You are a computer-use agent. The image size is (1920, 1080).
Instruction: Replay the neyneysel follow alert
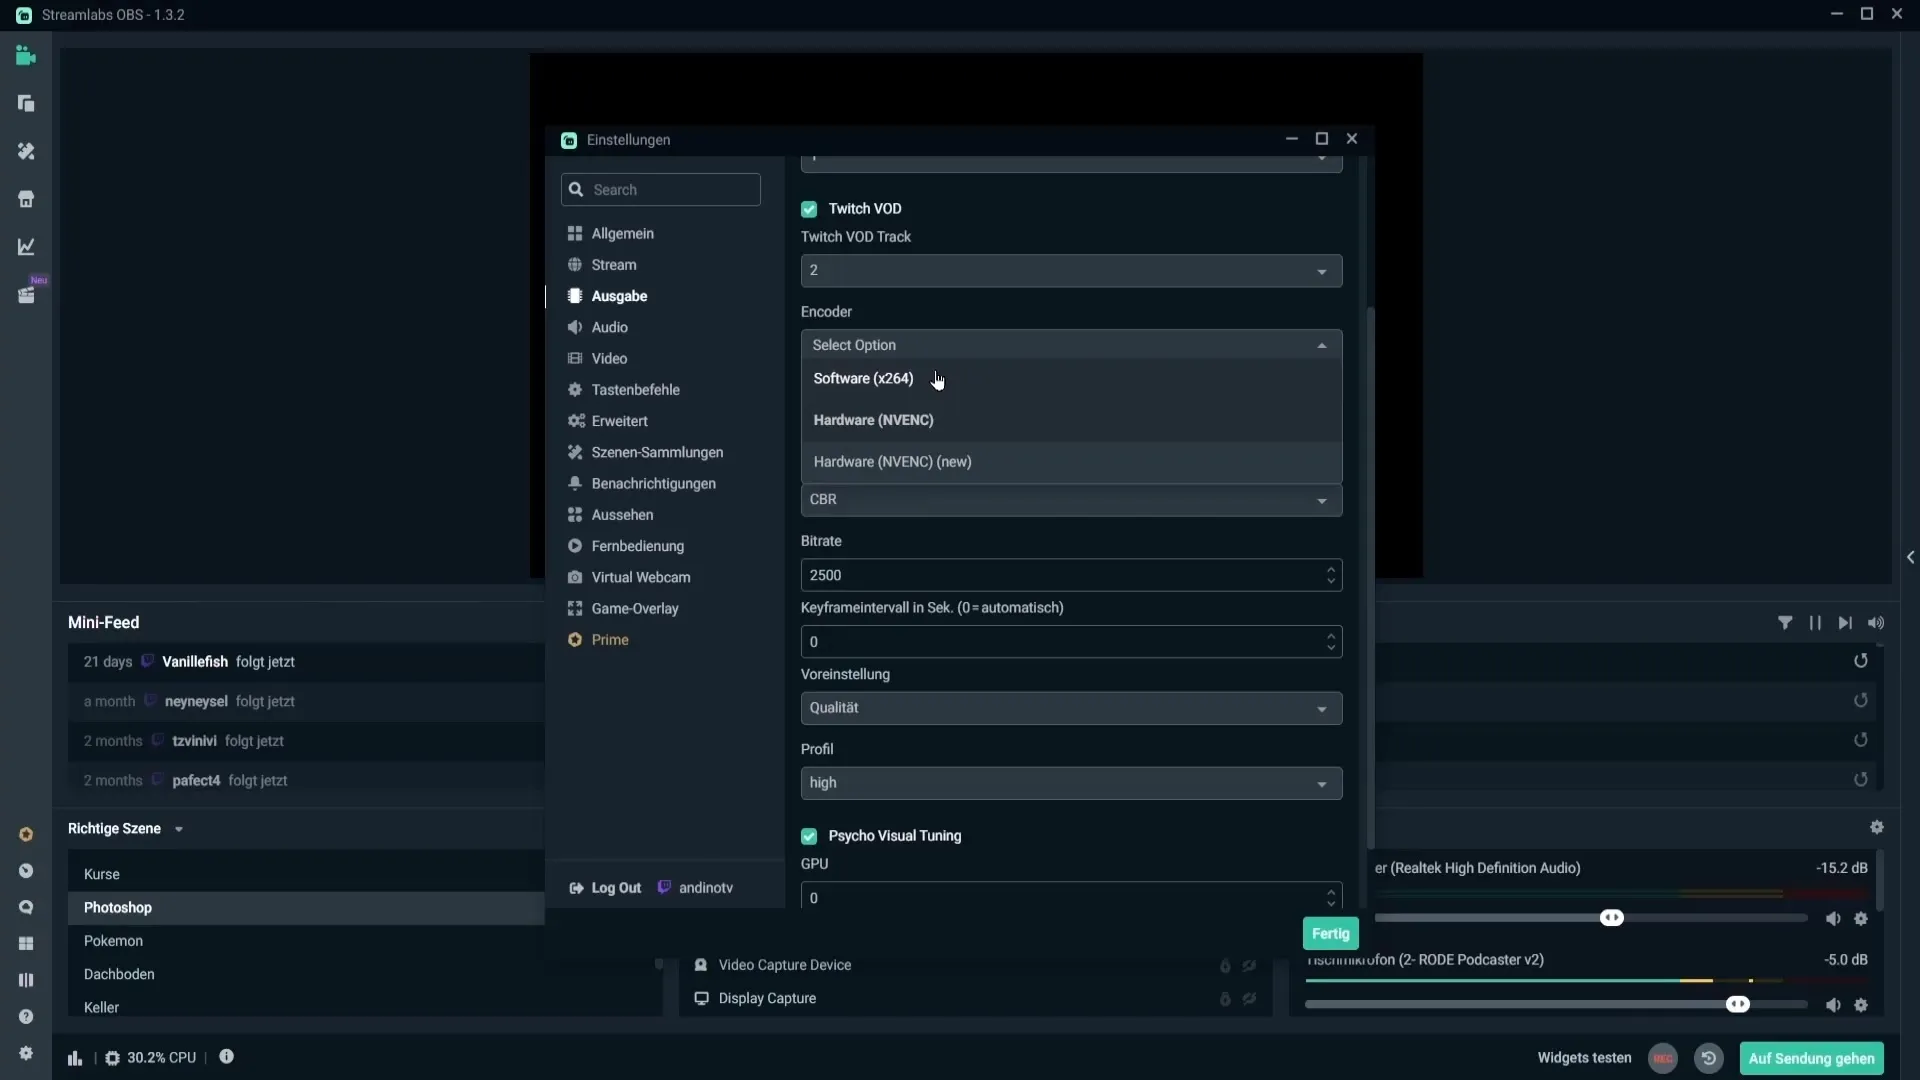tap(1861, 701)
